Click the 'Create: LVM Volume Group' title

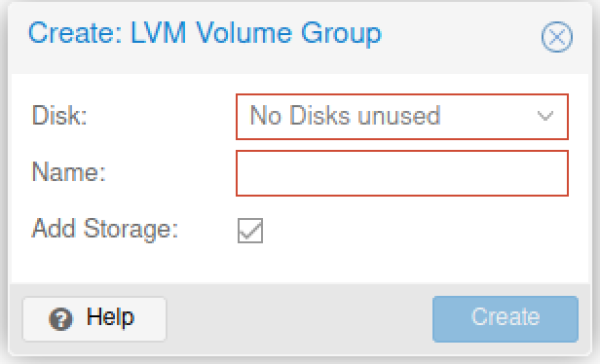(205, 34)
